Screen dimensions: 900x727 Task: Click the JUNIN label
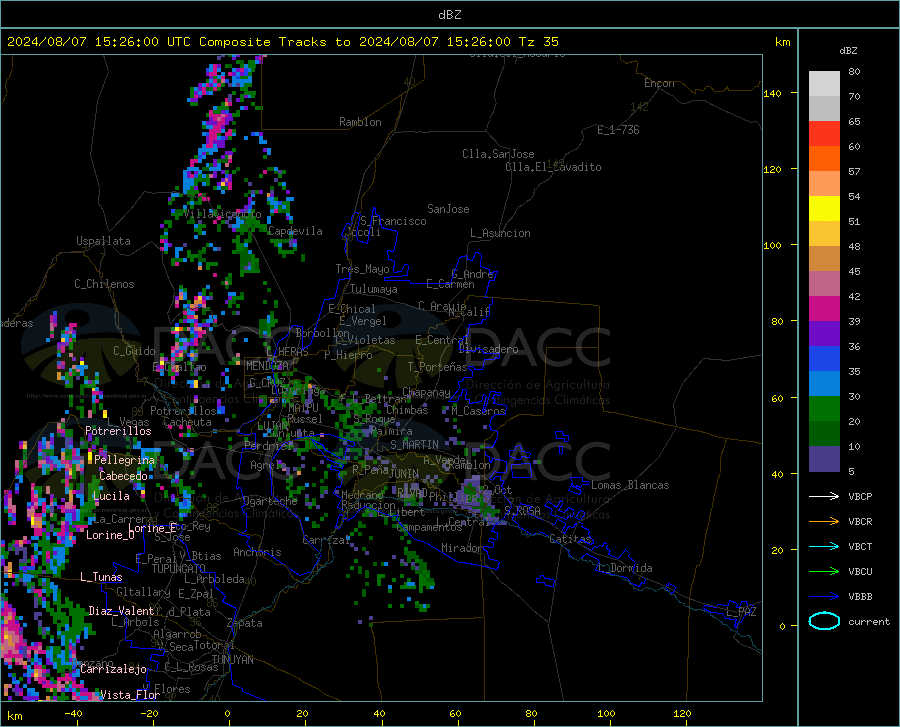(404, 473)
